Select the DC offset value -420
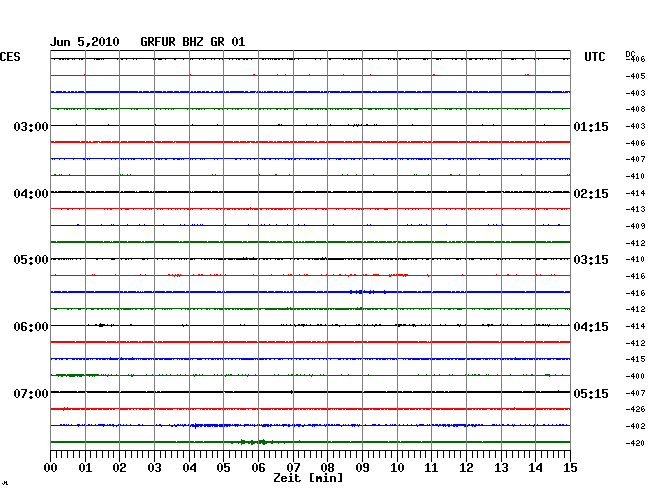The height and width of the screenshot is (494, 650). click(x=635, y=443)
